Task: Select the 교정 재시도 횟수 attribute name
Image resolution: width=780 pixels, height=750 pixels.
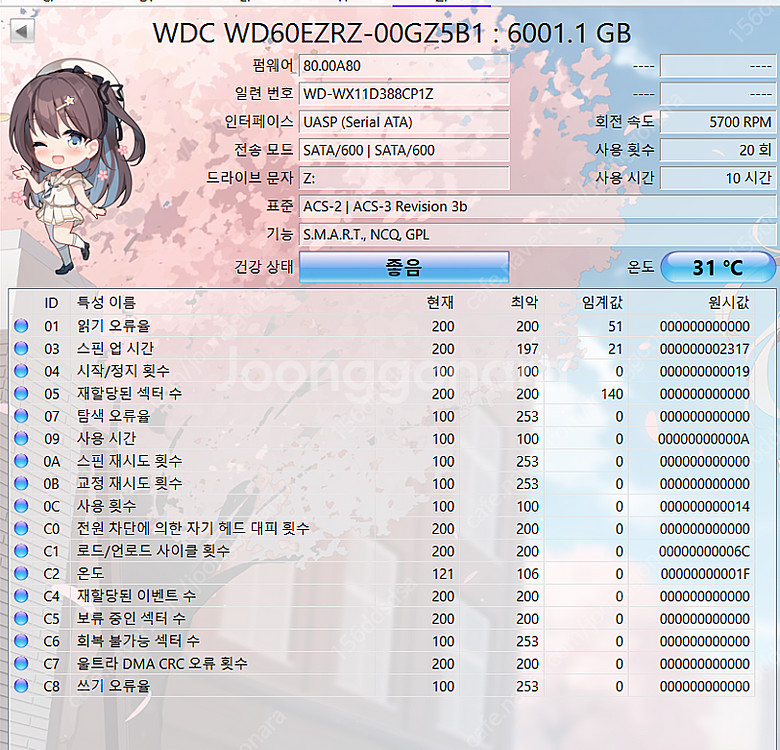Action: pos(129,483)
